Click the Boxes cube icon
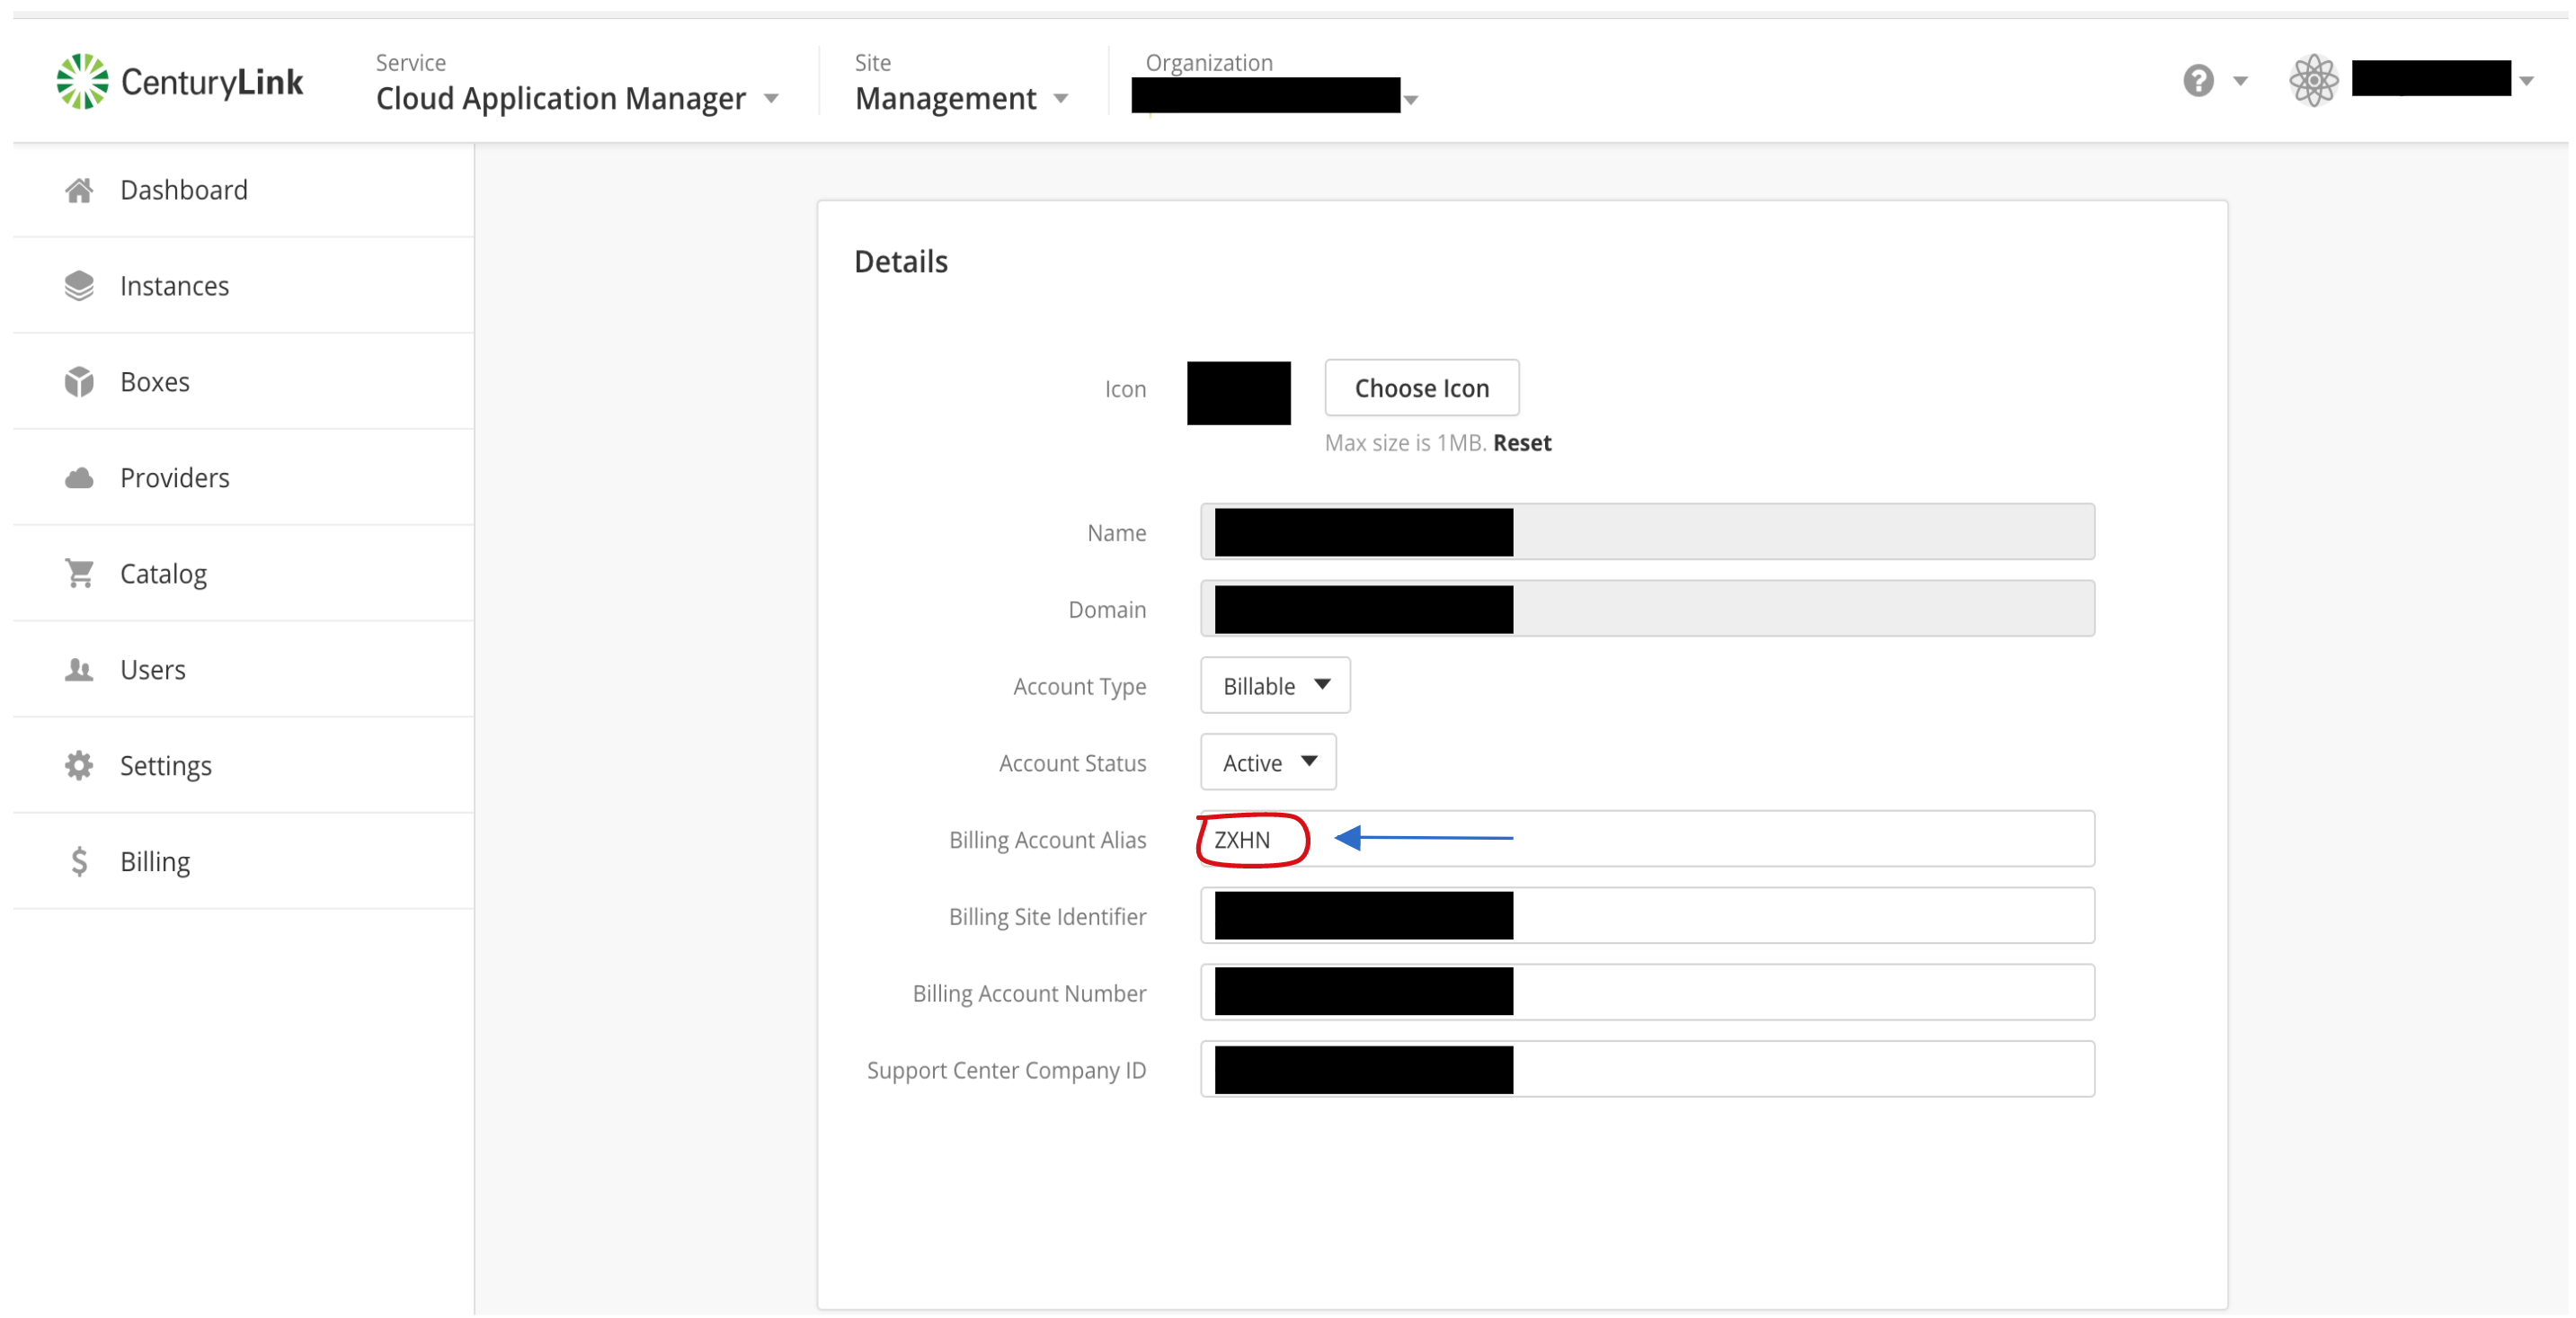This screenshot has height=1318, width=2576. click(79, 382)
